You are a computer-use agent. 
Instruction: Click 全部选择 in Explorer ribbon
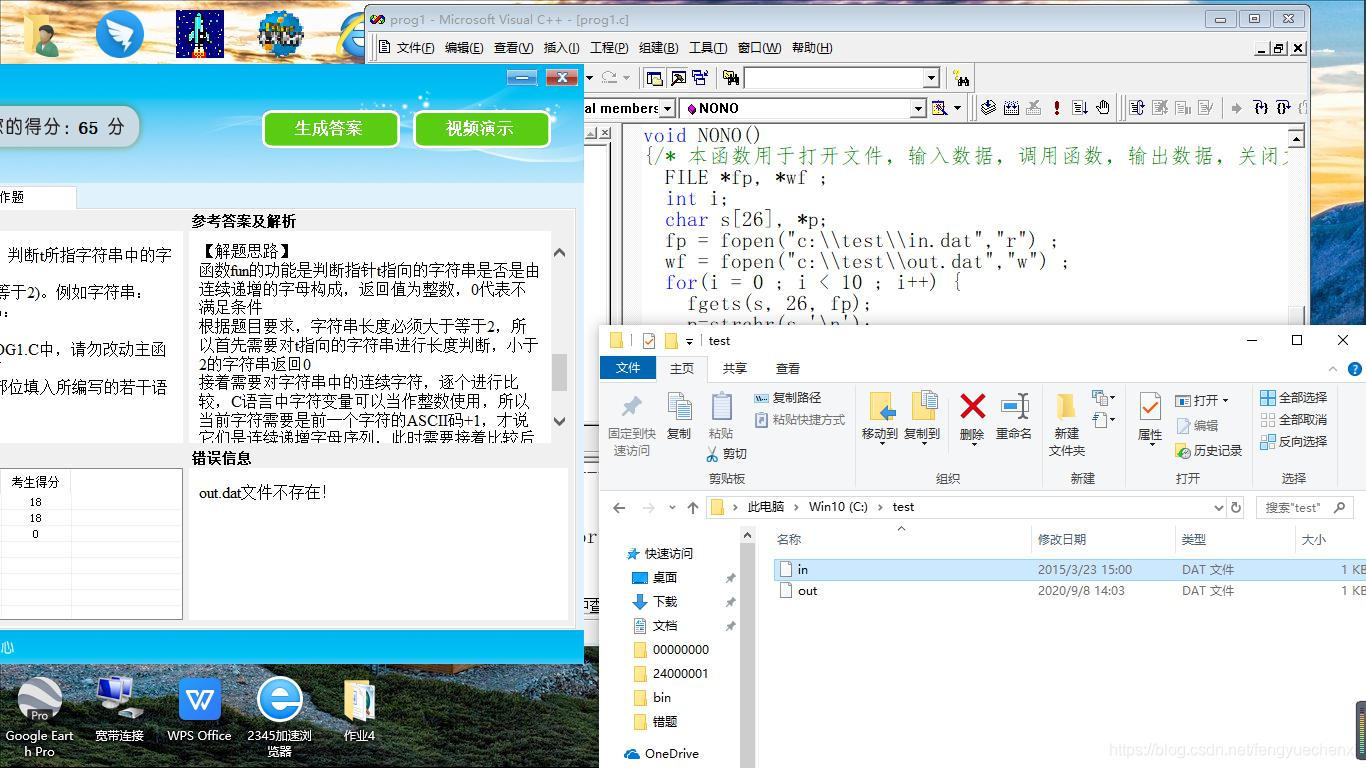pos(1294,398)
